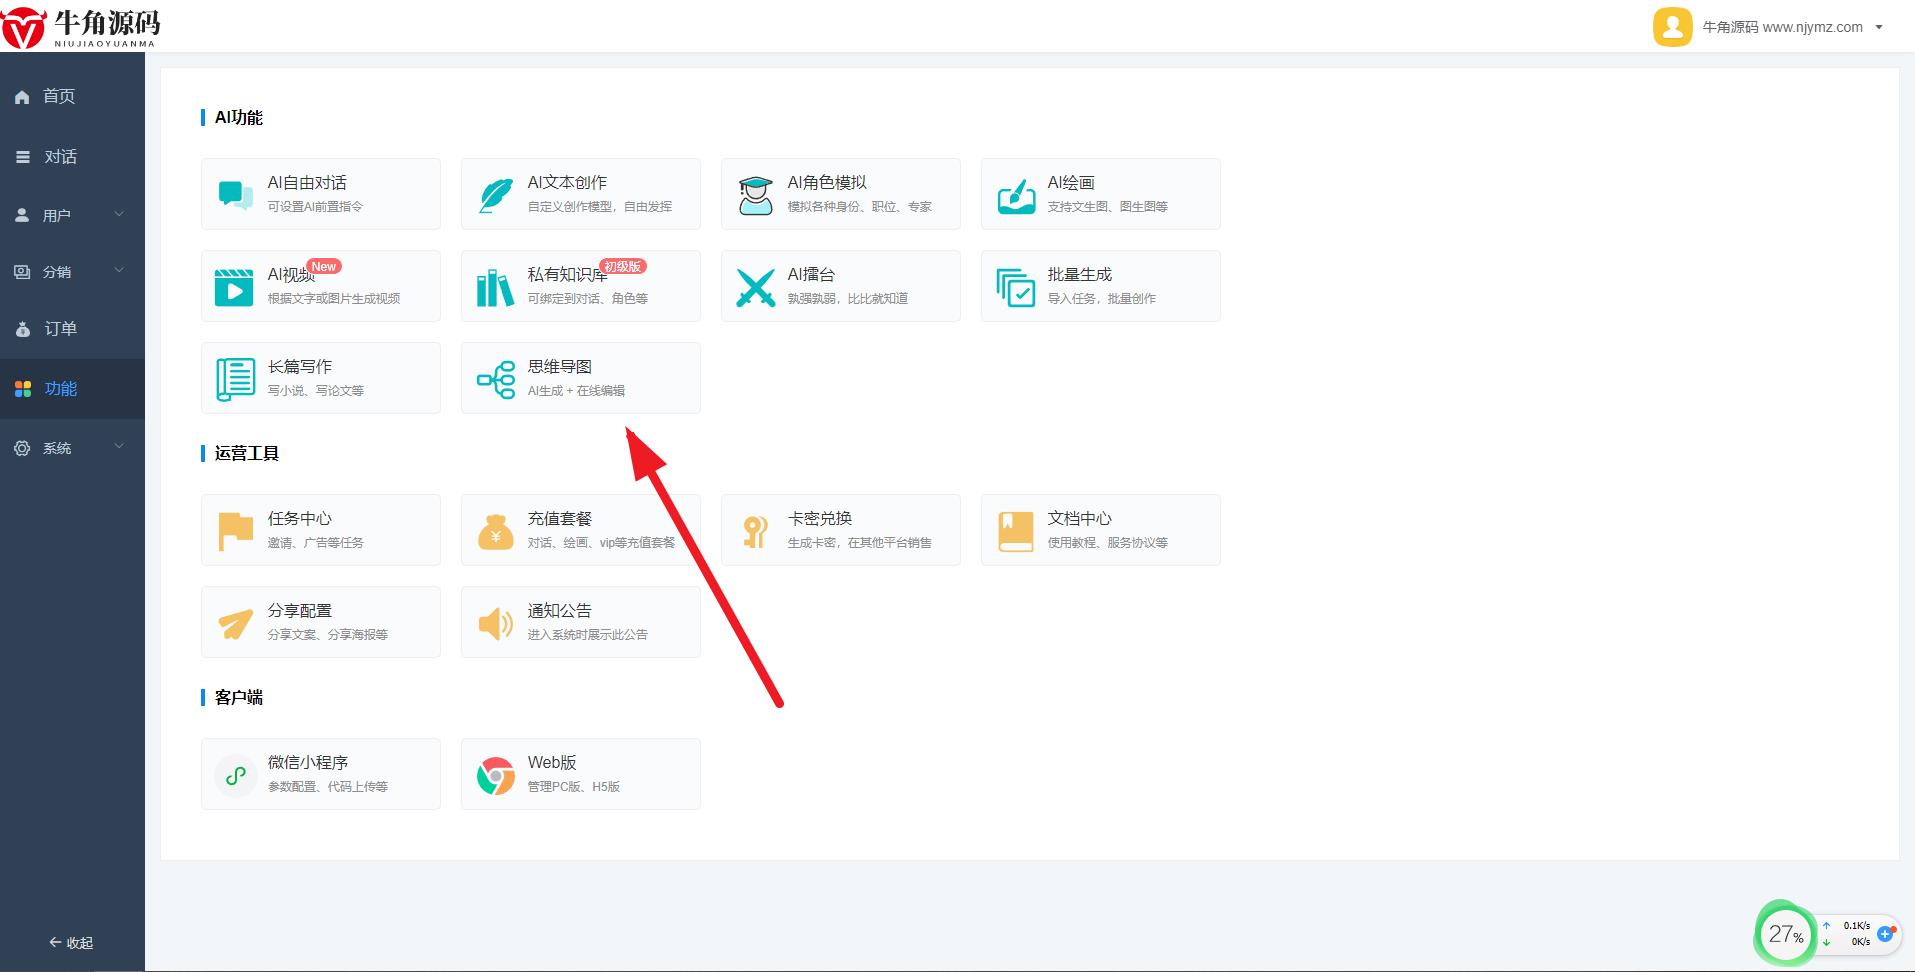
Task: Click the 初级版 badge on 私有知识库
Action: coord(623,267)
